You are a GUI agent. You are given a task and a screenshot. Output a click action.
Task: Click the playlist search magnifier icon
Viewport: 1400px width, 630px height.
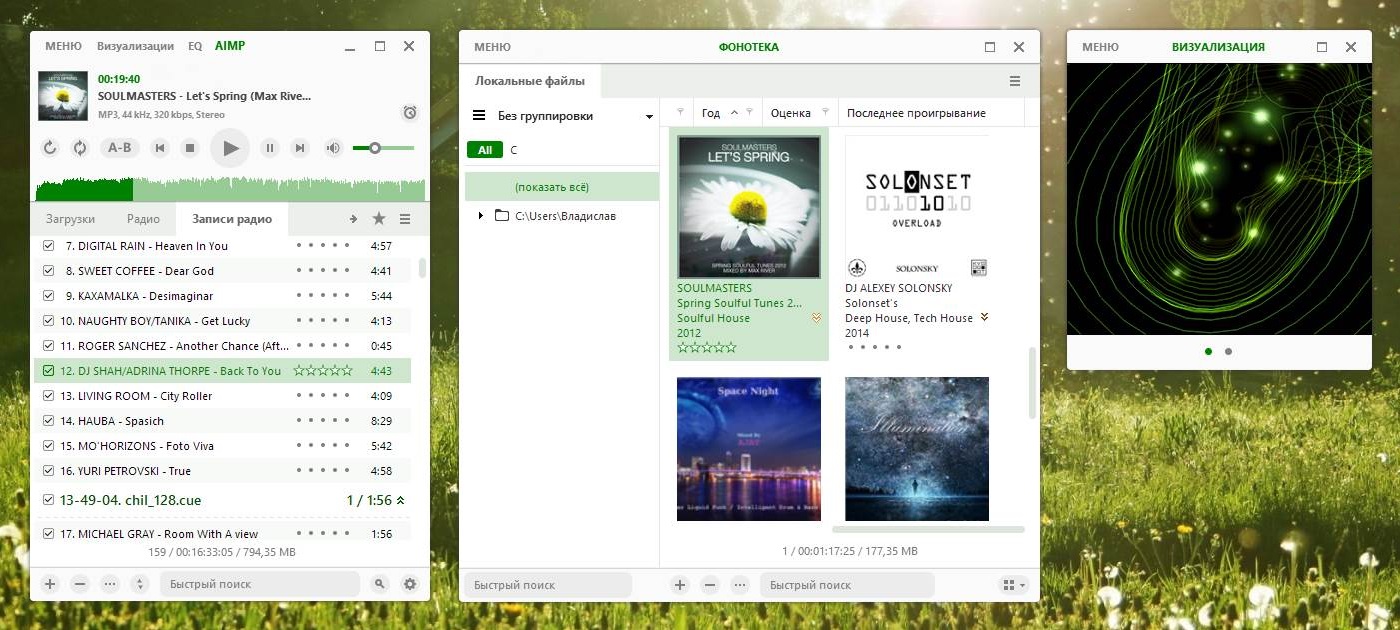379,584
